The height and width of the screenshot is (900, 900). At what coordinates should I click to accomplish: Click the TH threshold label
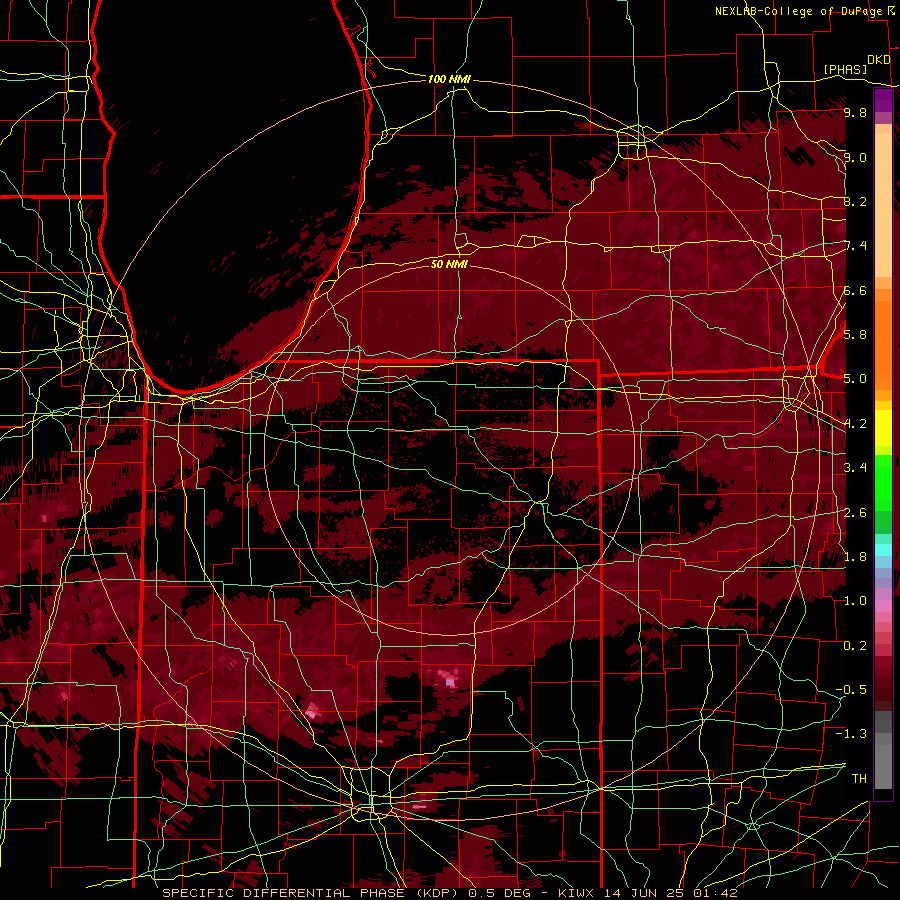click(x=859, y=779)
